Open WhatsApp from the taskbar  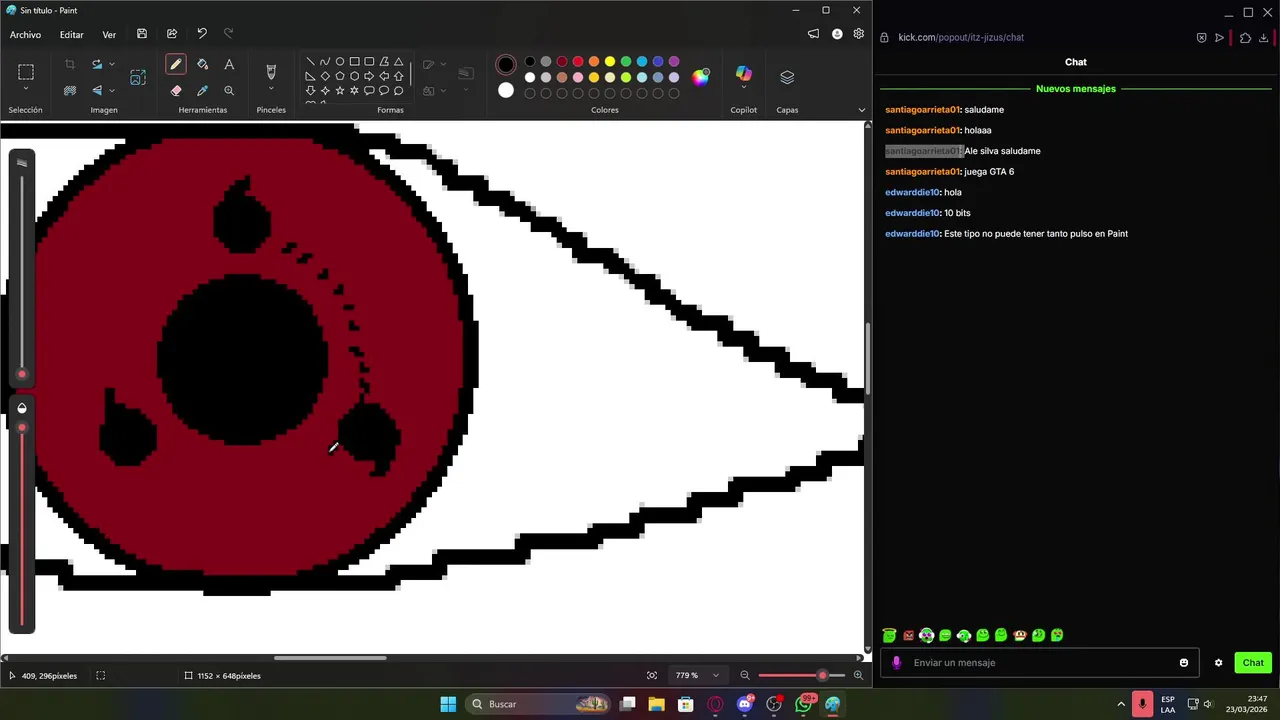pyautogui.click(x=804, y=704)
